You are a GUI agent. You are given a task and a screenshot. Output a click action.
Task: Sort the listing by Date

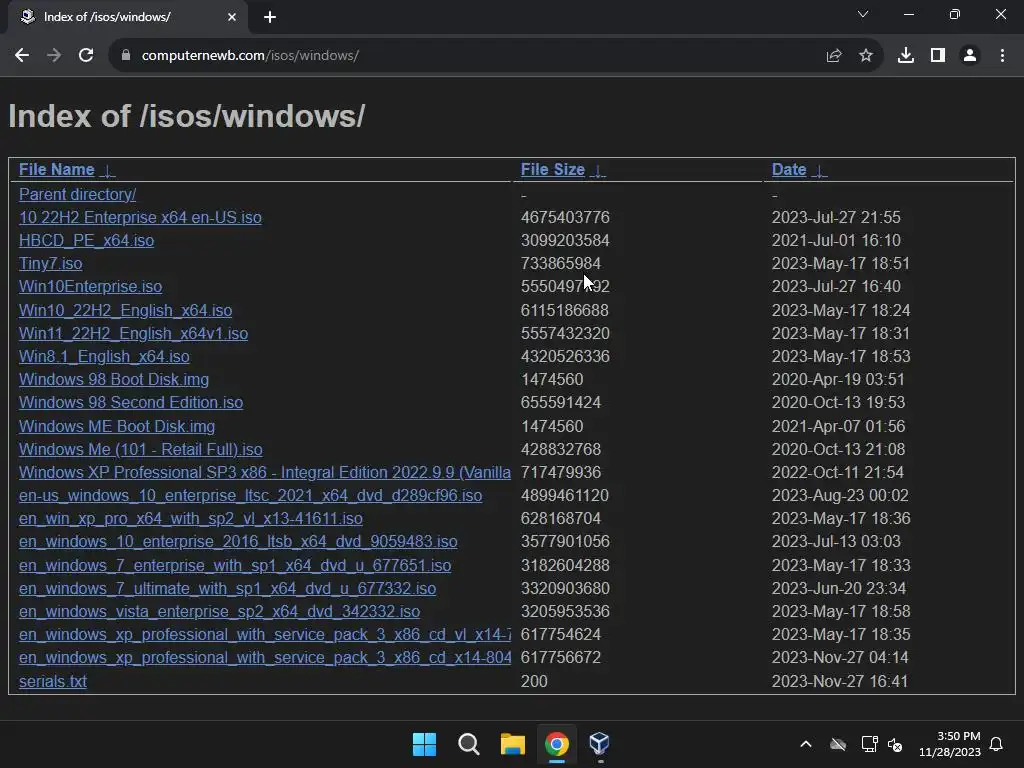[789, 170]
